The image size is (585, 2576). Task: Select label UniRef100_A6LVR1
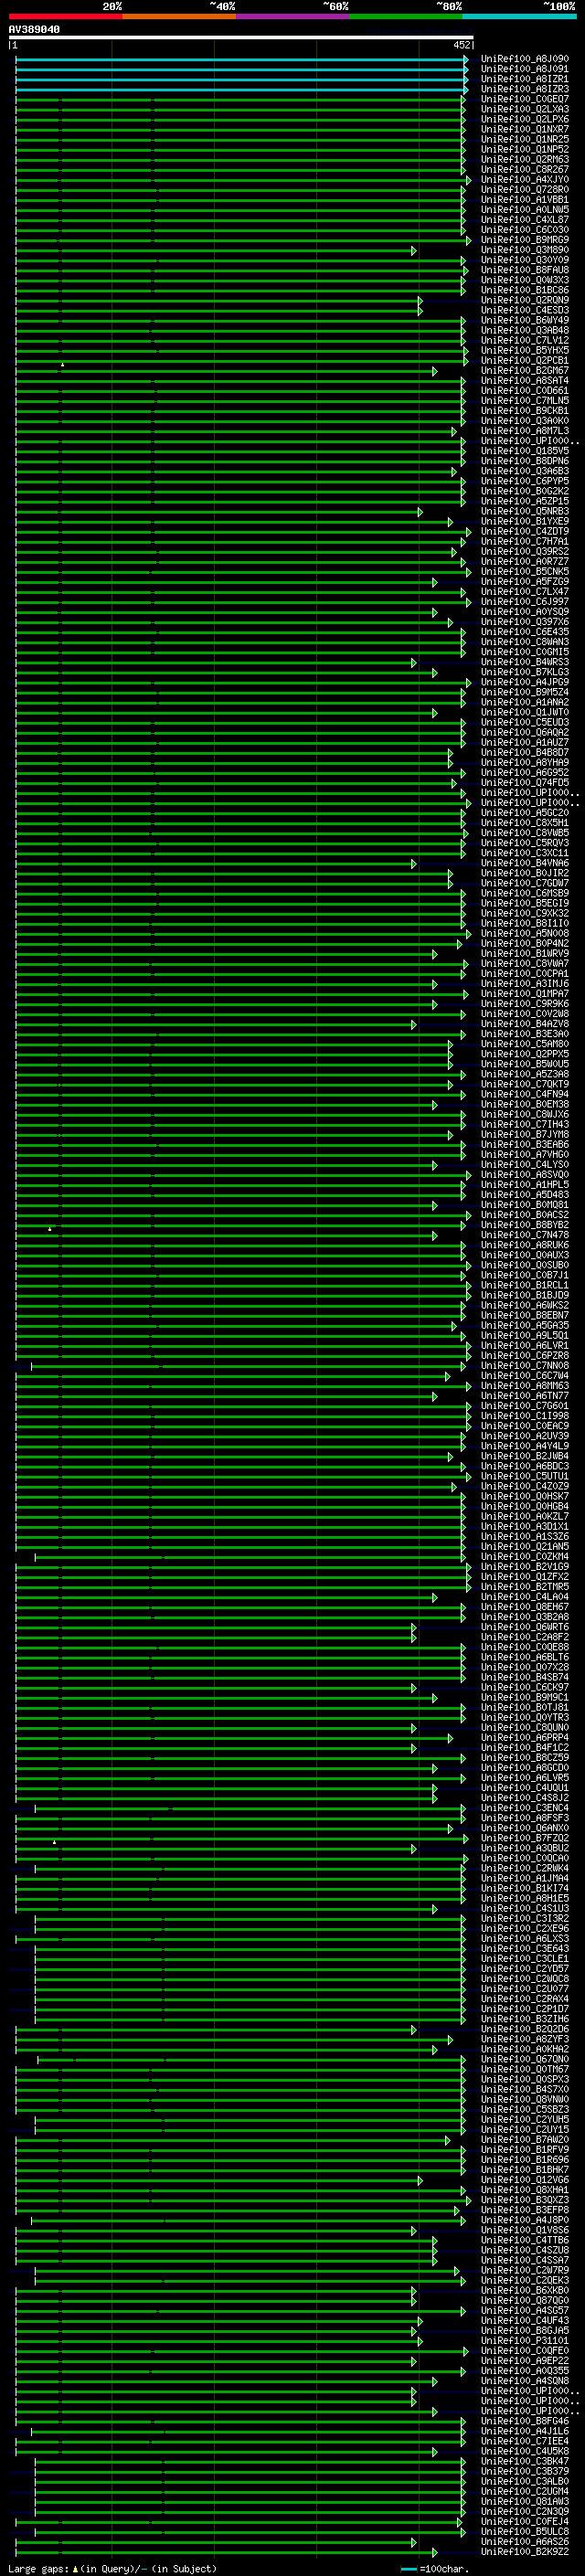coord(525,1345)
